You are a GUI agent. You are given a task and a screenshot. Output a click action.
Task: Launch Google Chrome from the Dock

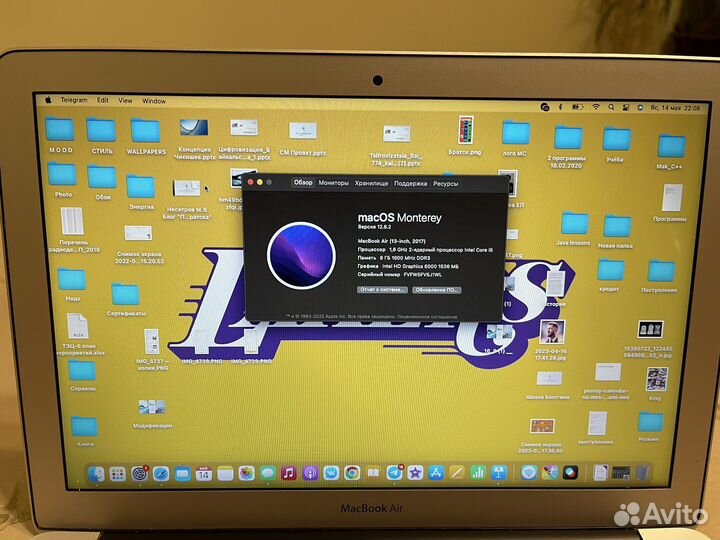[x=352, y=472]
